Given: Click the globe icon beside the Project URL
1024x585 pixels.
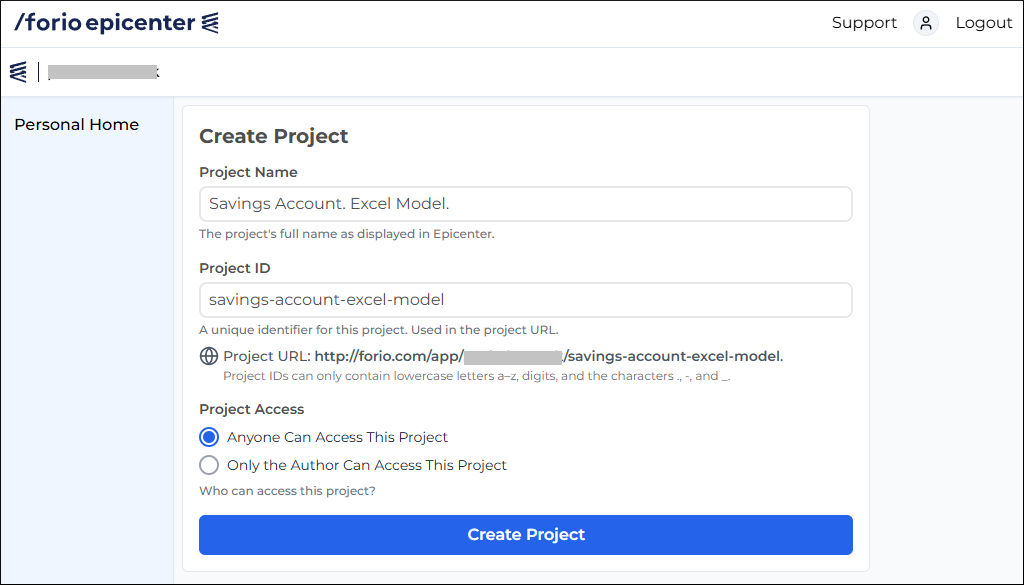Looking at the screenshot, I should 208,355.
